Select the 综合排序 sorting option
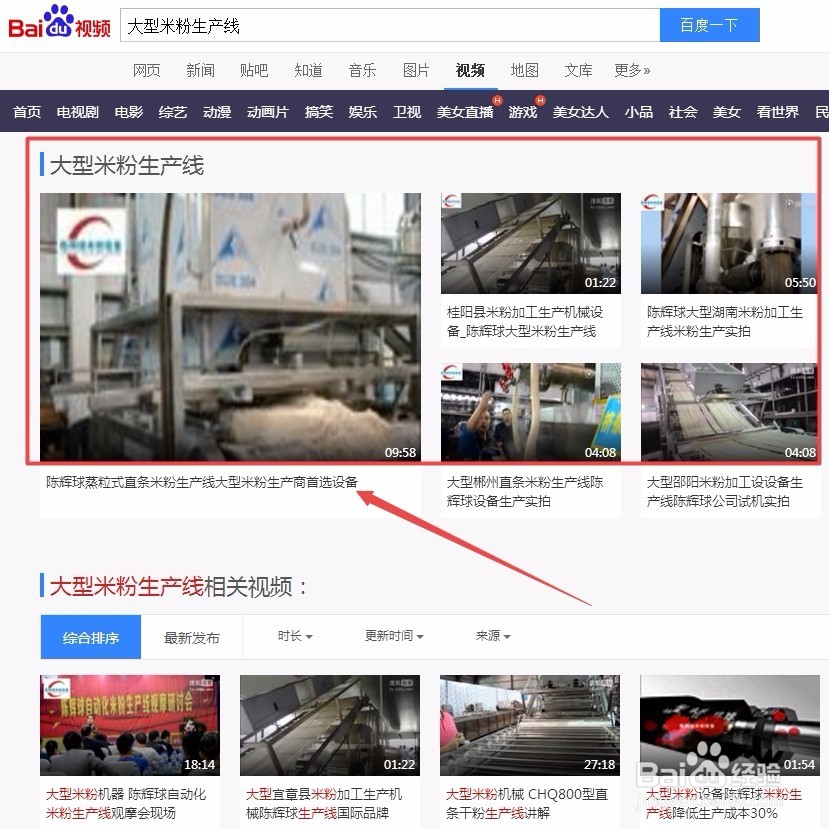Viewport: 829px width, 829px height. click(90, 637)
